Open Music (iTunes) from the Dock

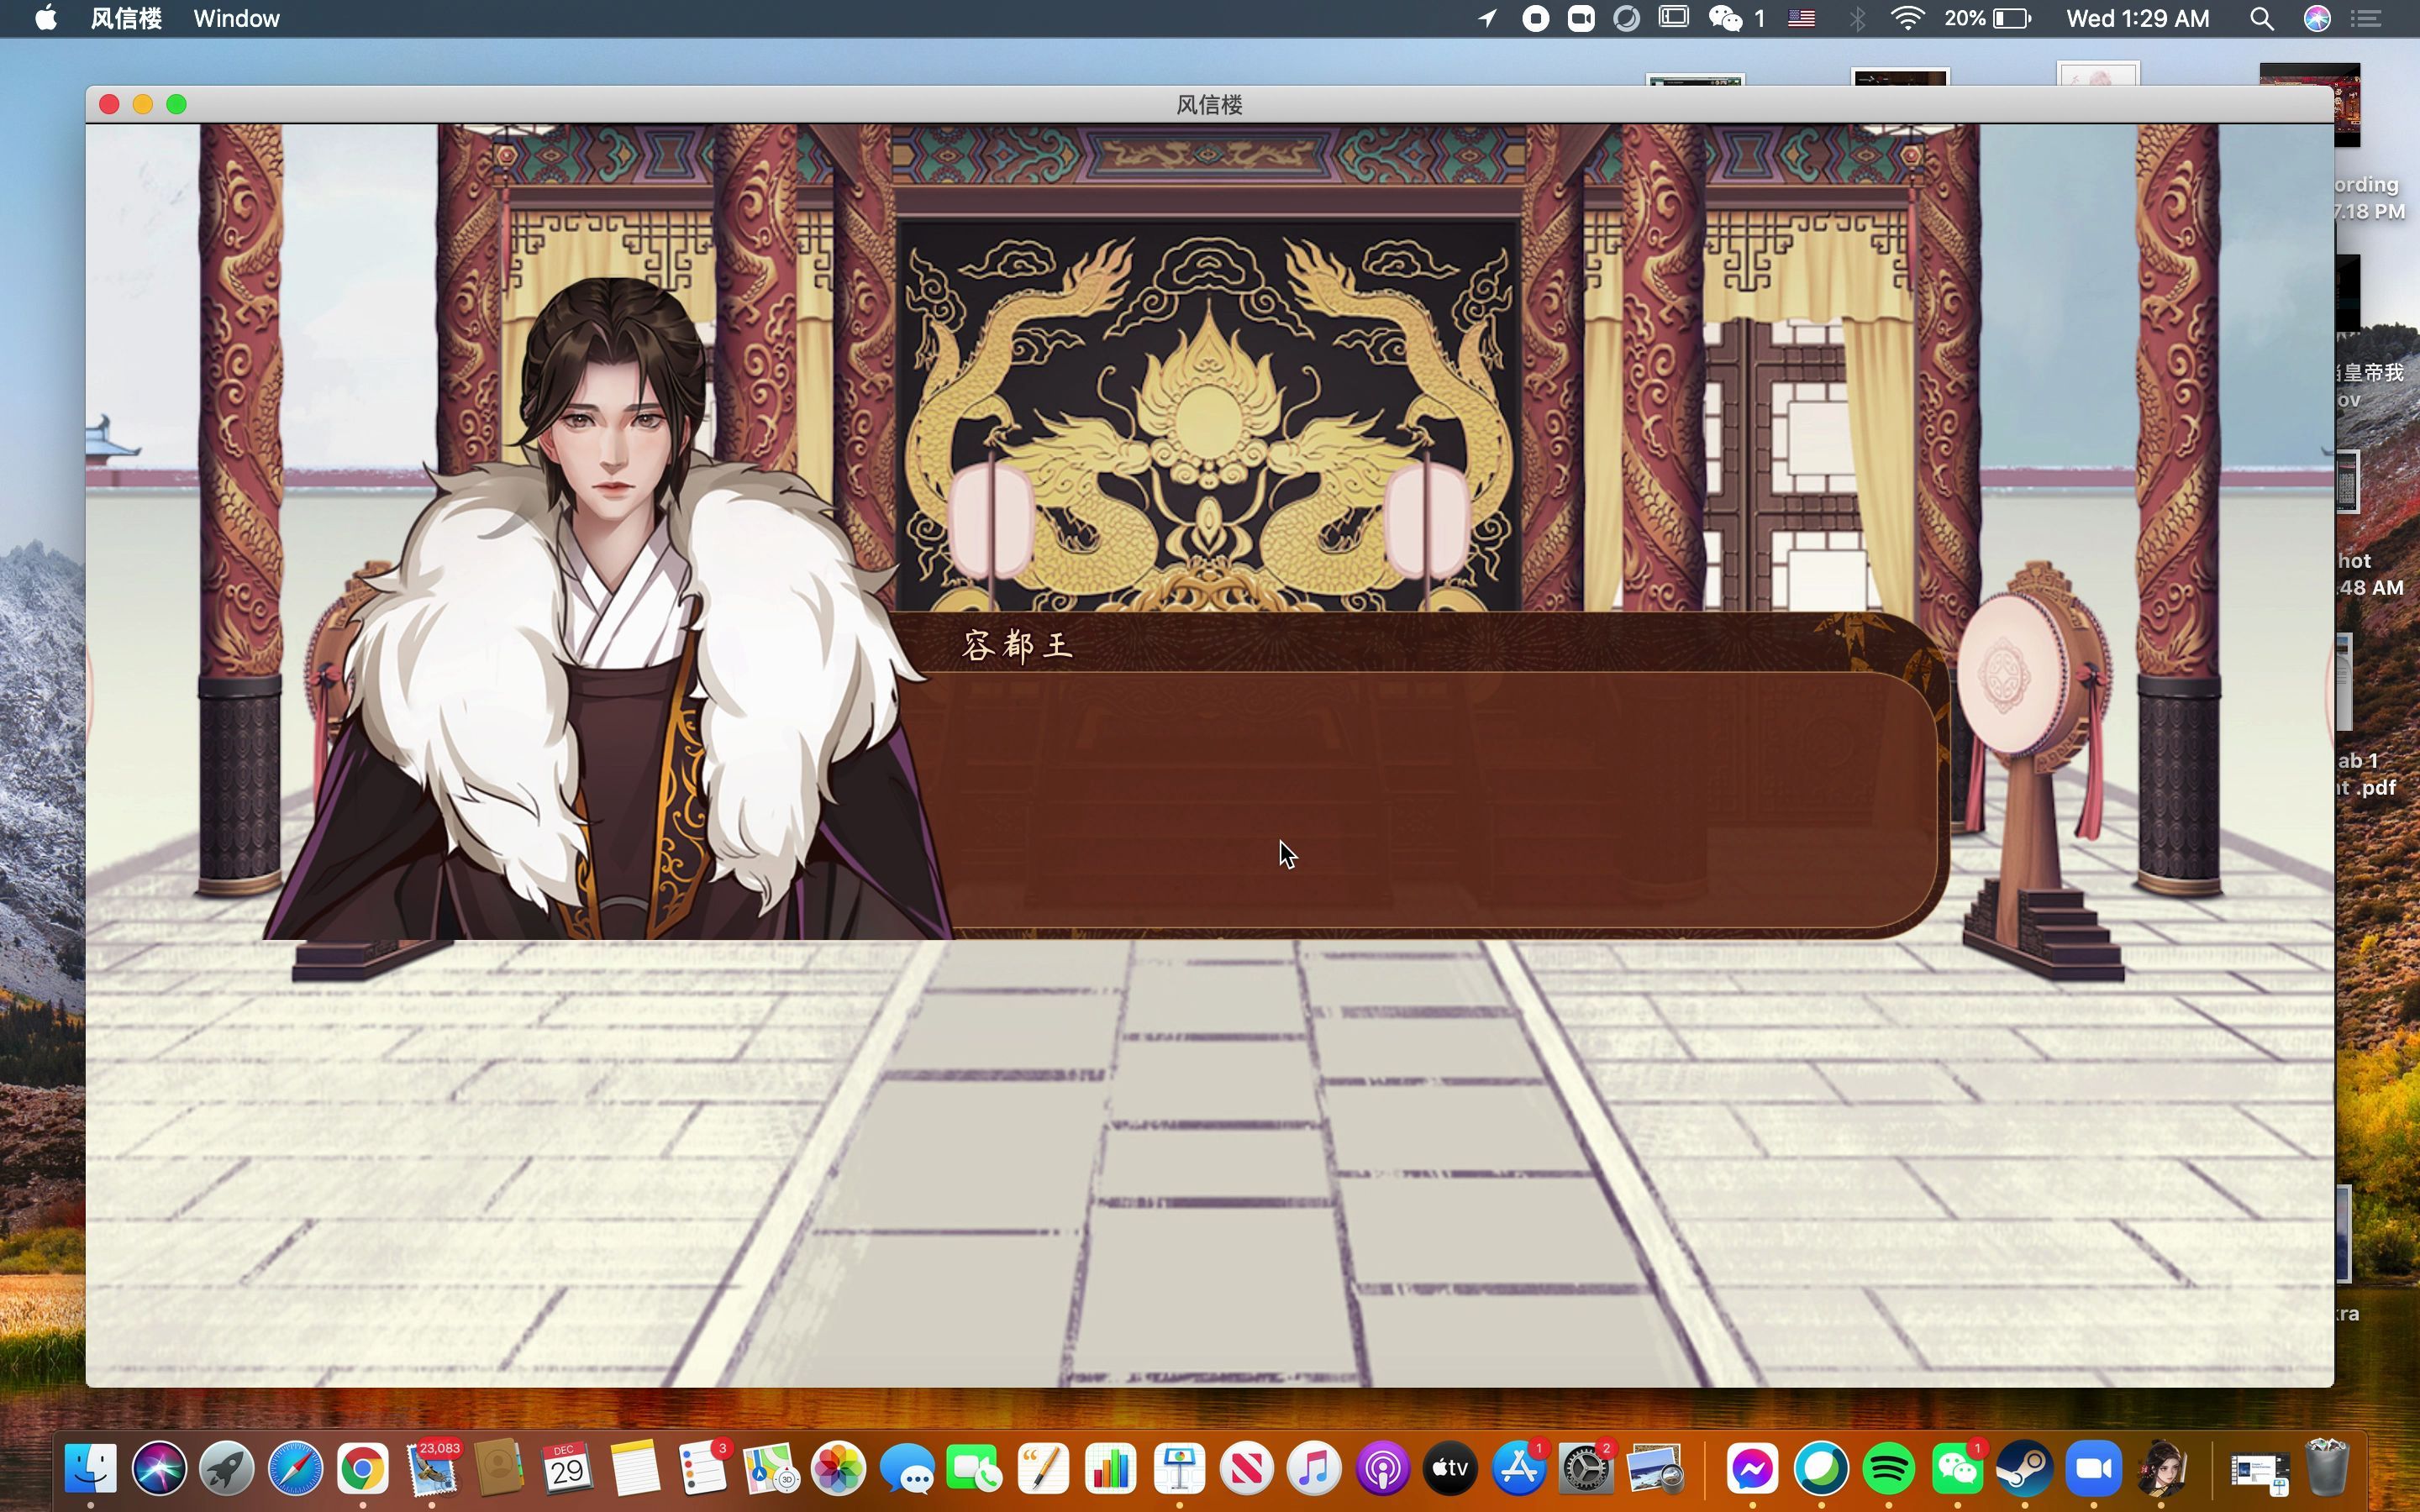pos(1315,1468)
